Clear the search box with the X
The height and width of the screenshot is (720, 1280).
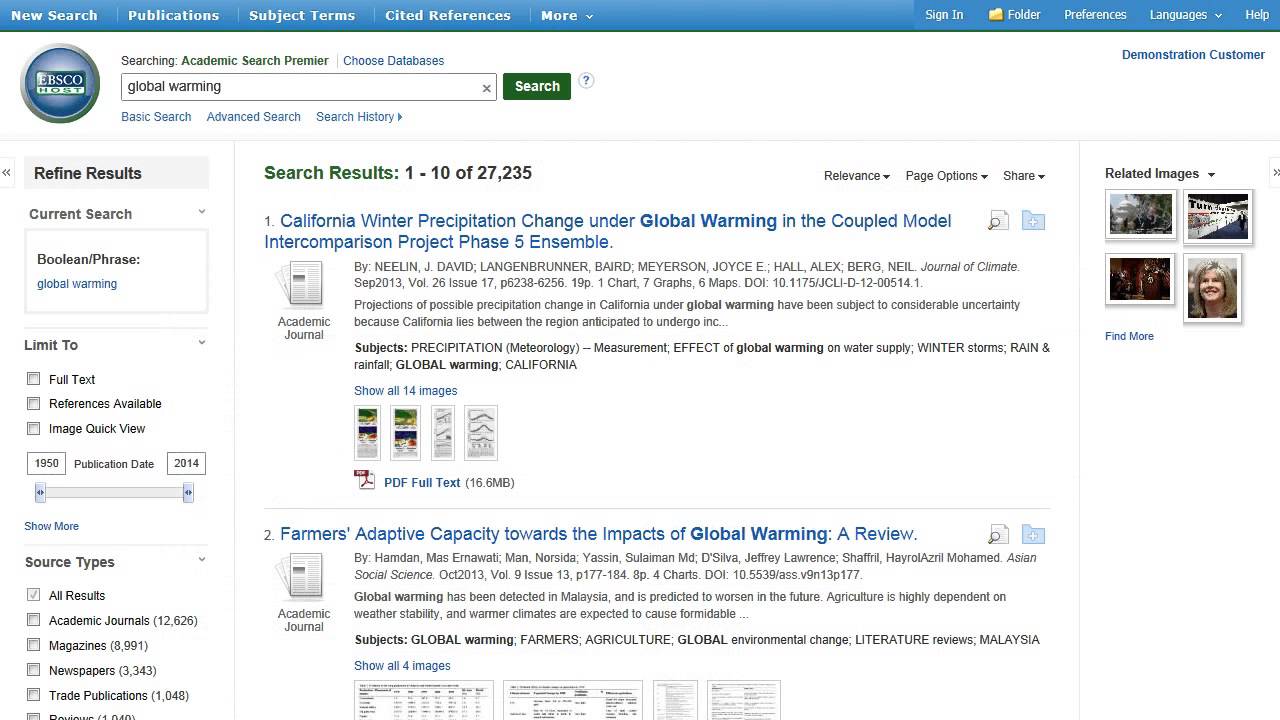click(487, 88)
